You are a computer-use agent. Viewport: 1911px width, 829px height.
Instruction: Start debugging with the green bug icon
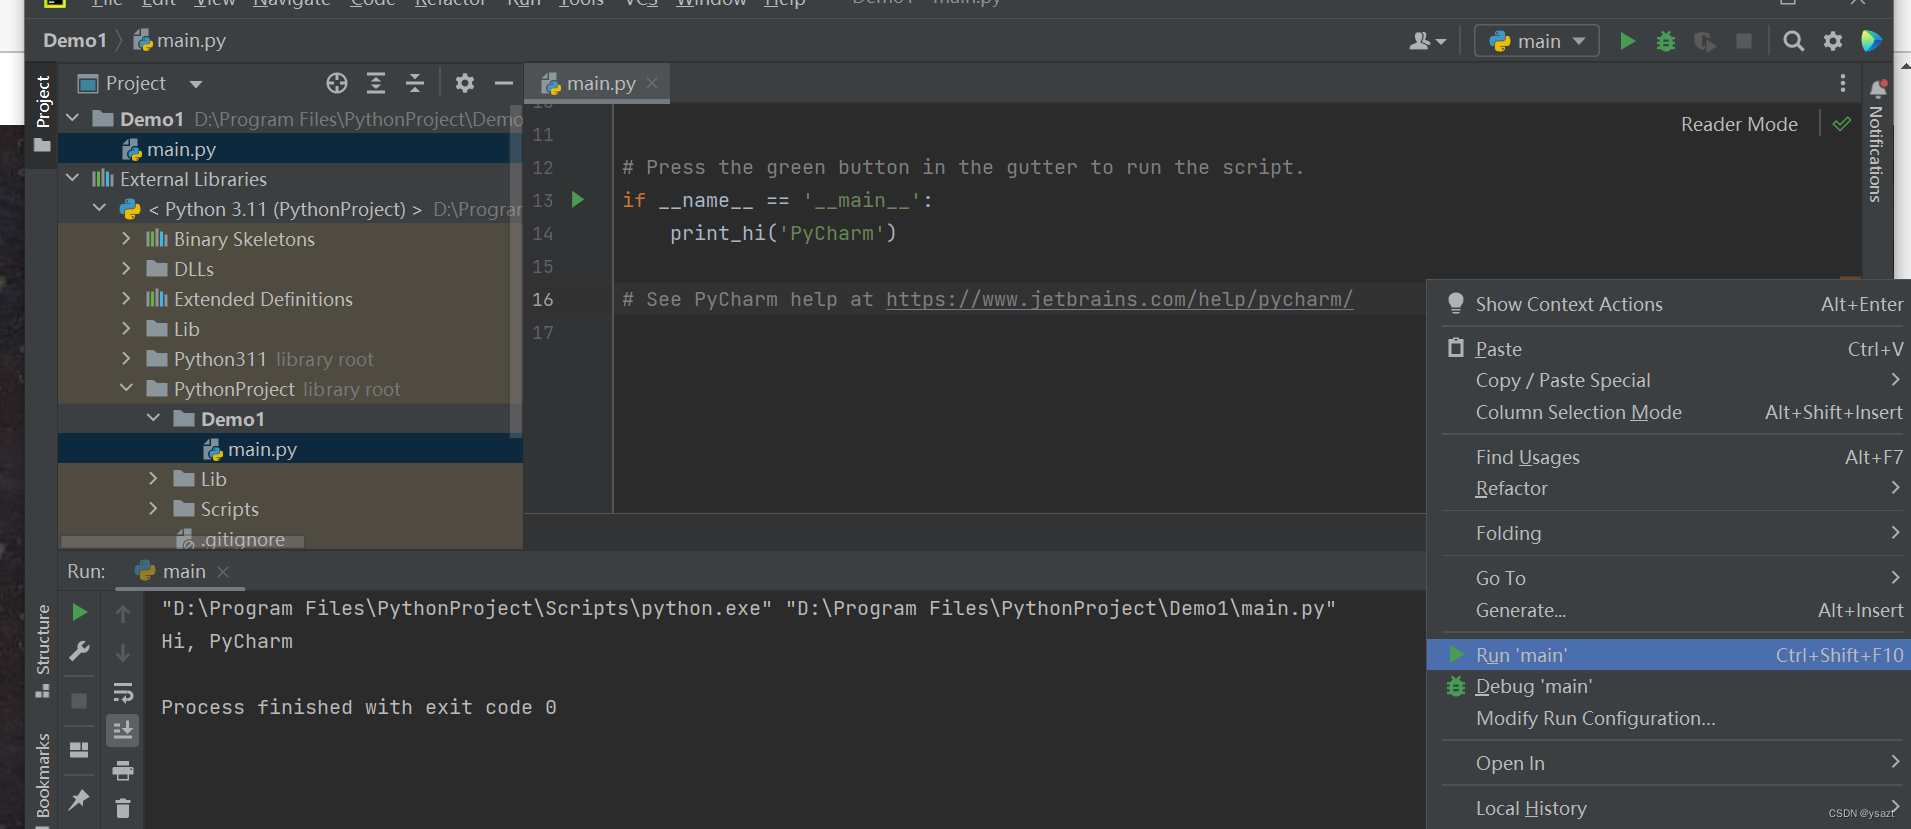[1666, 41]
